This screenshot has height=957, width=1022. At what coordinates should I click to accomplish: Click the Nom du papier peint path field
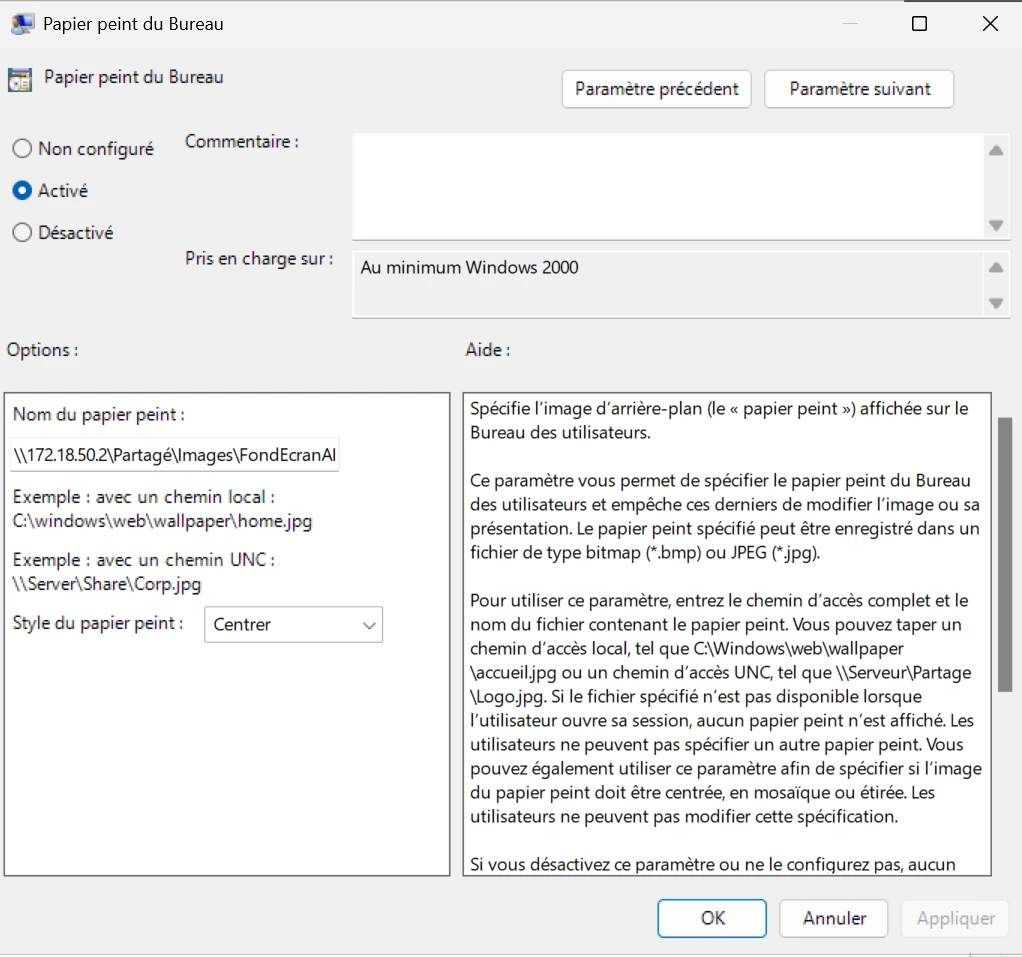coord(175,454)
